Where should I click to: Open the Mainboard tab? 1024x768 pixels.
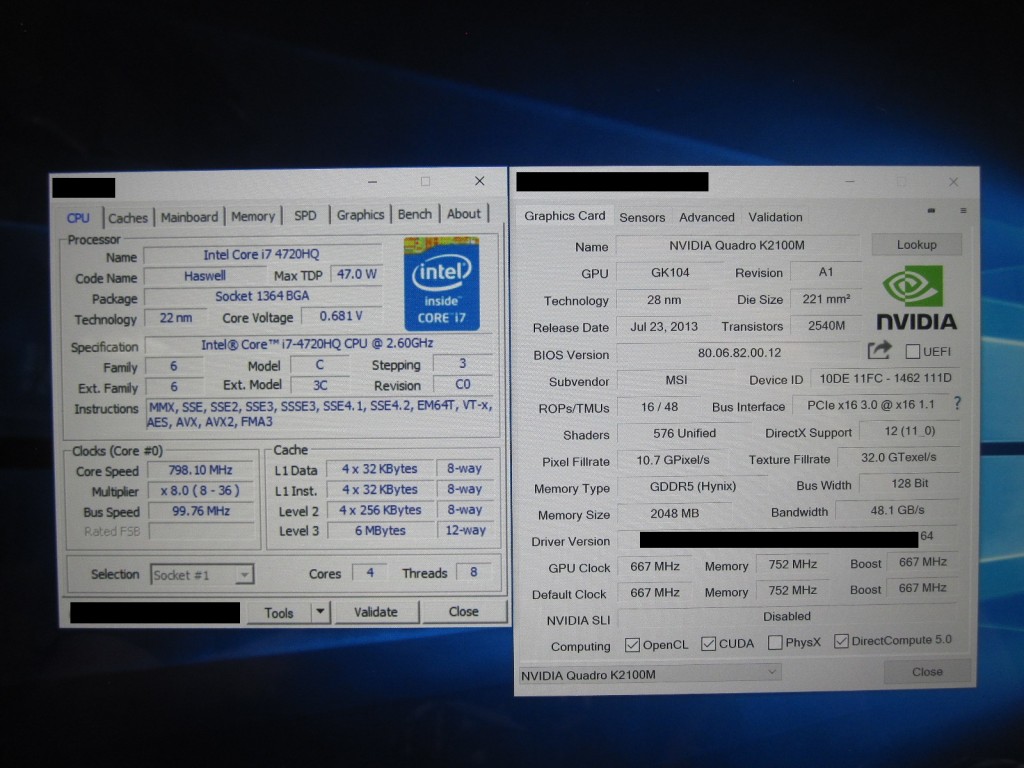click(x=189, y=217)
